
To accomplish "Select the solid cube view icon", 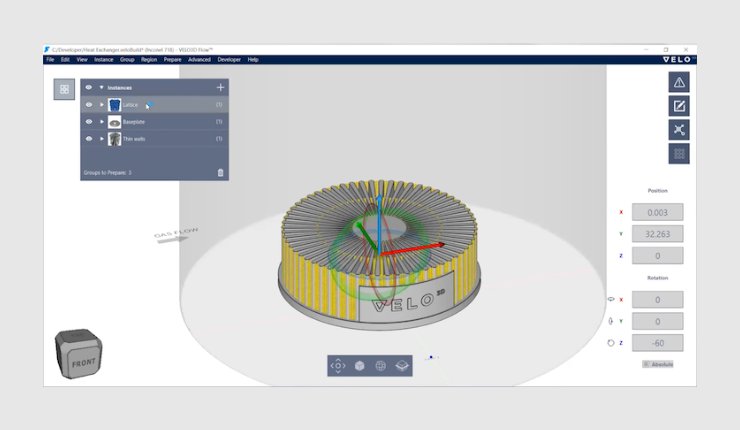I will click(359, 365).
